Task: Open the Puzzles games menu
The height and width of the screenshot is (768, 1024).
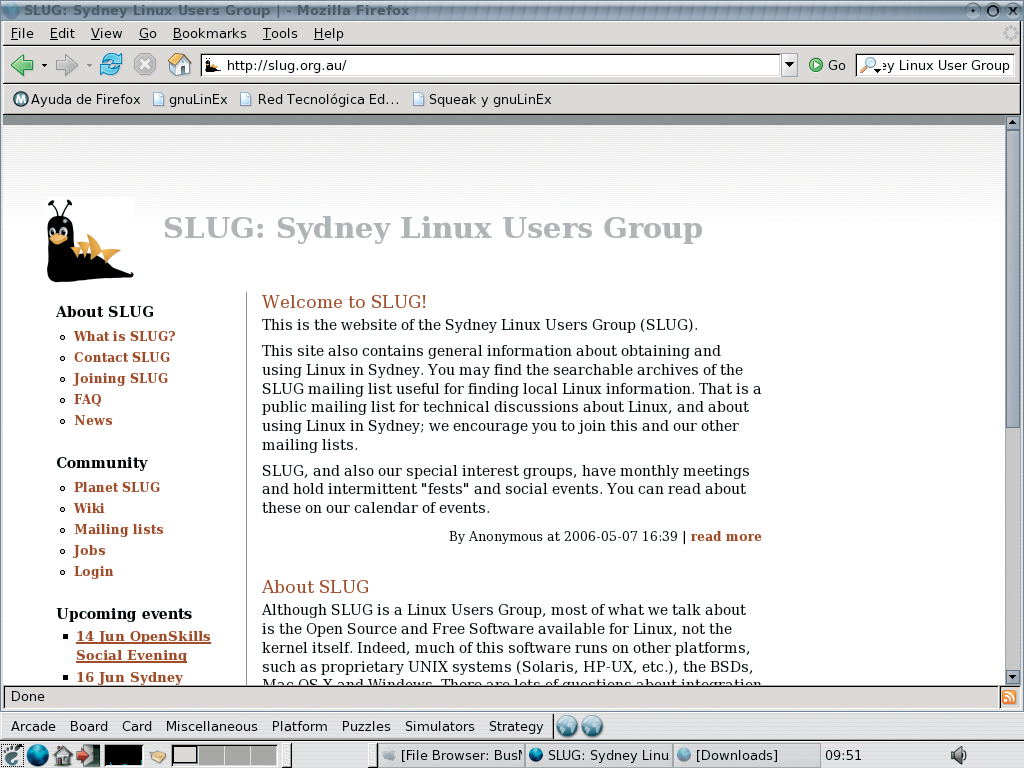Action: click(x=366, y=726)
